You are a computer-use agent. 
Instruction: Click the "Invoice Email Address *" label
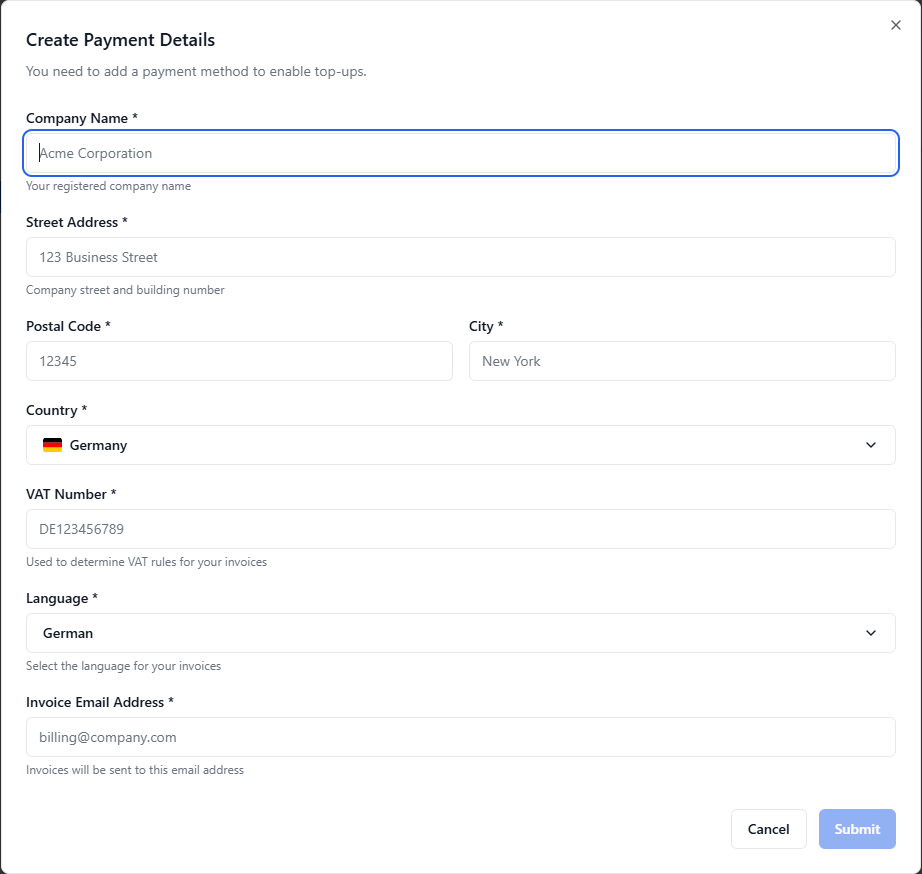click(x=100, y=702)
